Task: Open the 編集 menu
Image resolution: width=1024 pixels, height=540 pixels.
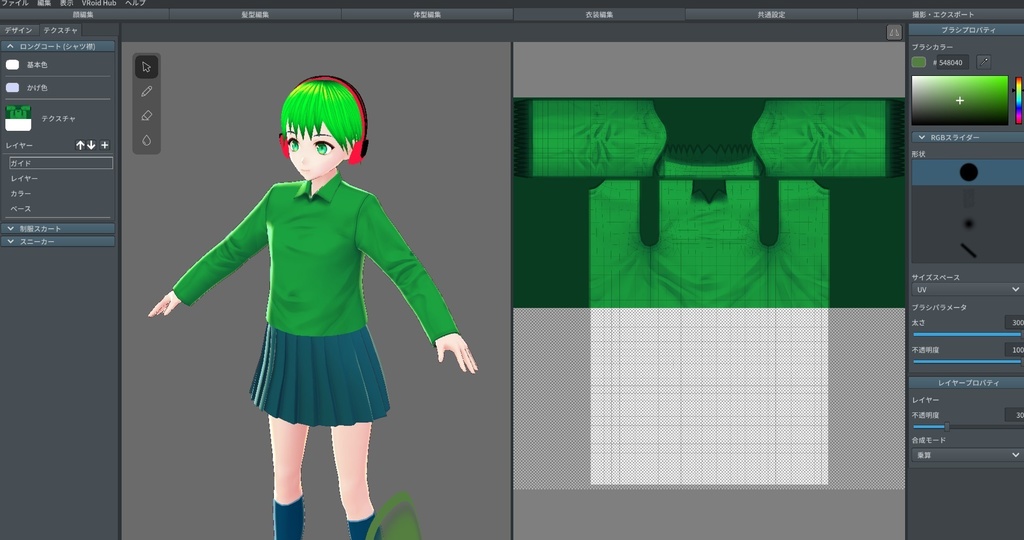Action: pos(44,3)
